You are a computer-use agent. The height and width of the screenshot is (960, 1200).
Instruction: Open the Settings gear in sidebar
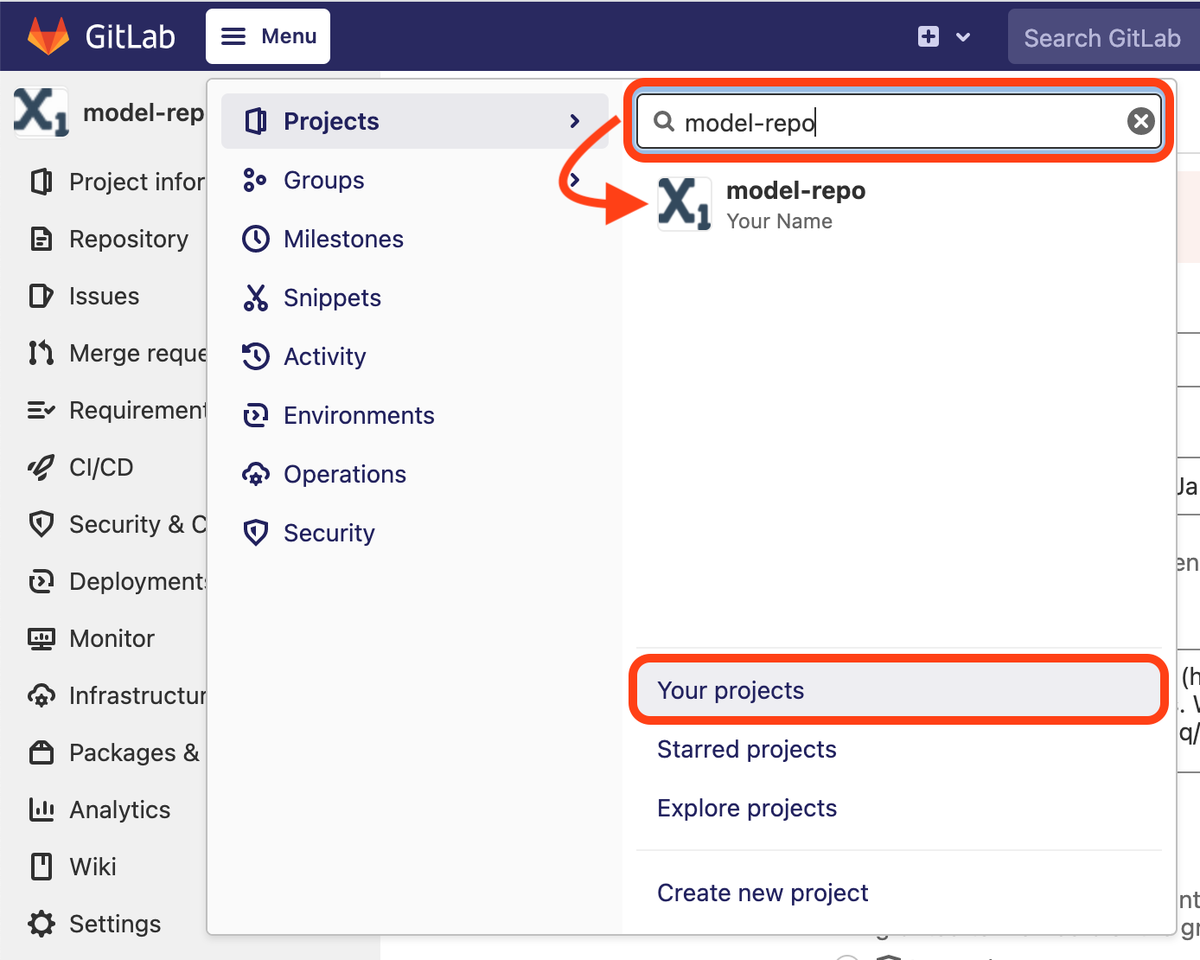pyautogui.click(x=41, y=924)
